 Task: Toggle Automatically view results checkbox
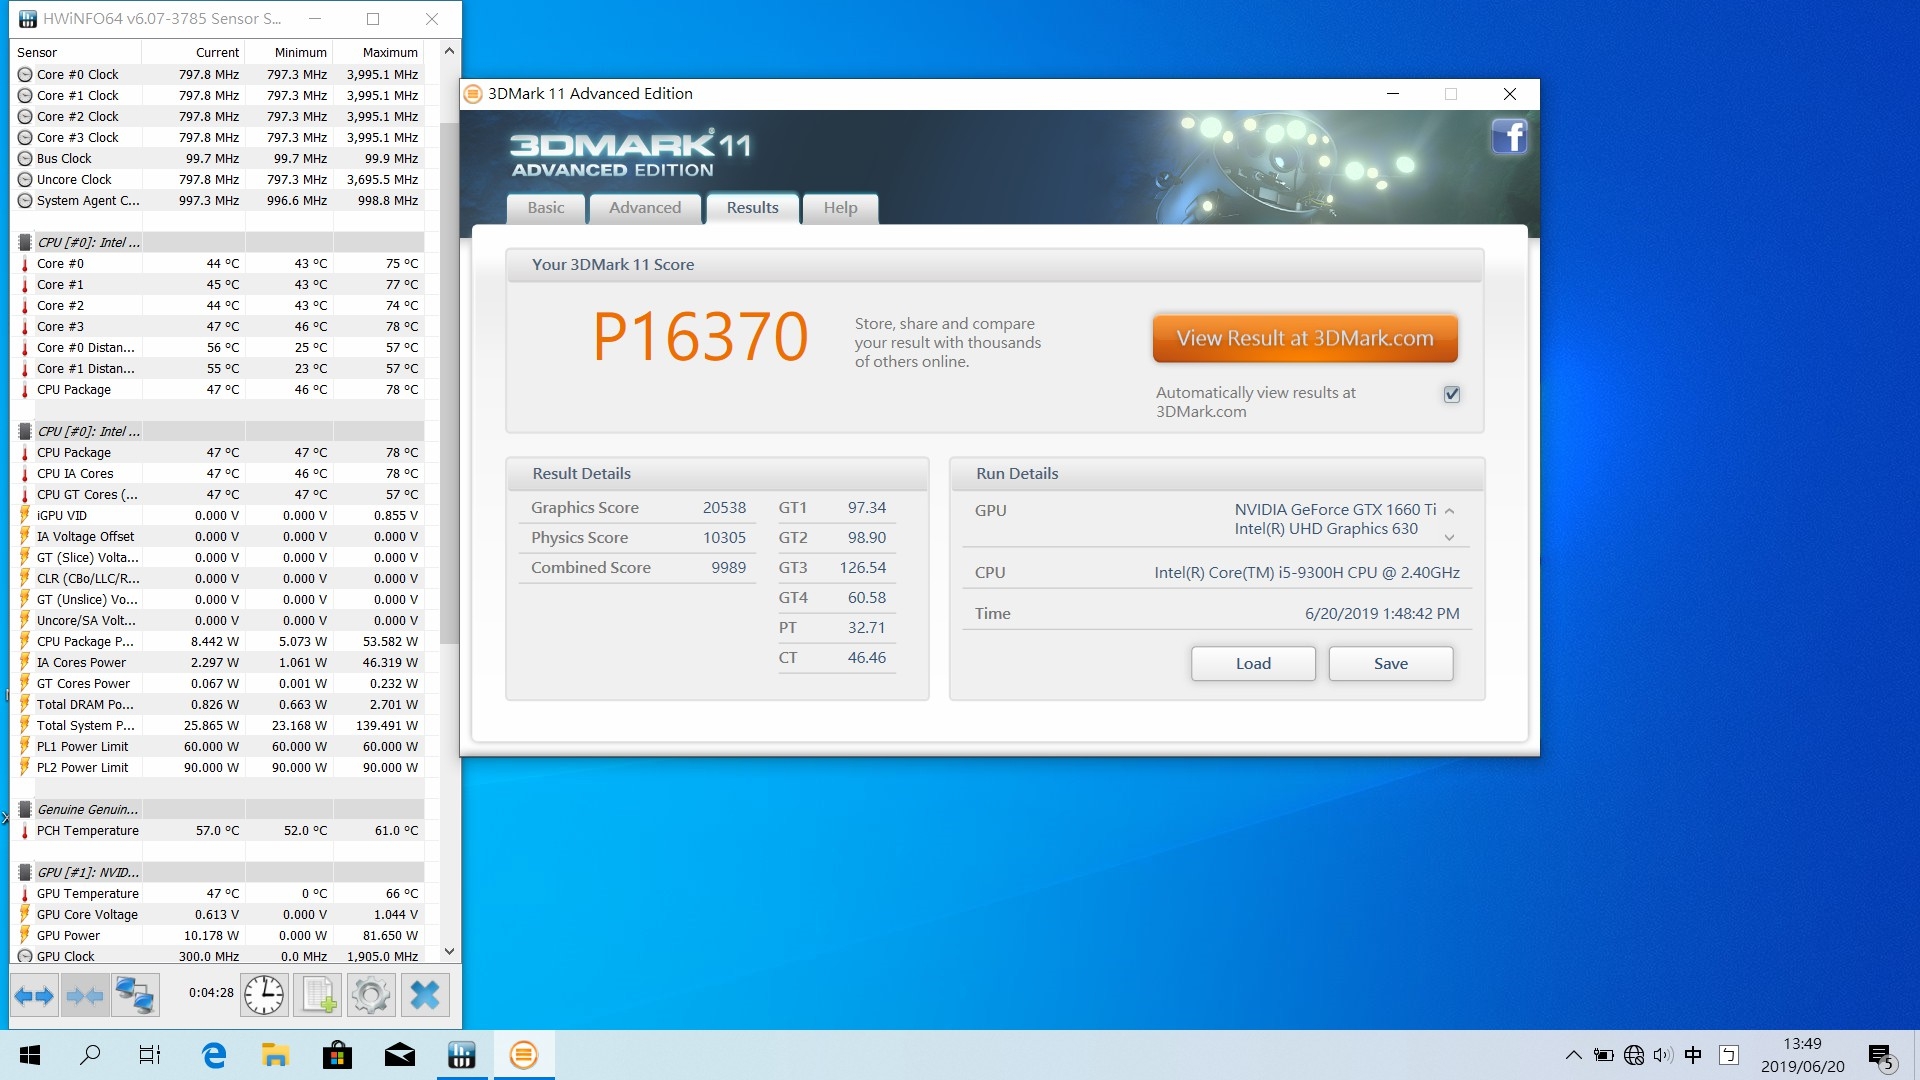pyautogui.click(x=1452, y=394)
